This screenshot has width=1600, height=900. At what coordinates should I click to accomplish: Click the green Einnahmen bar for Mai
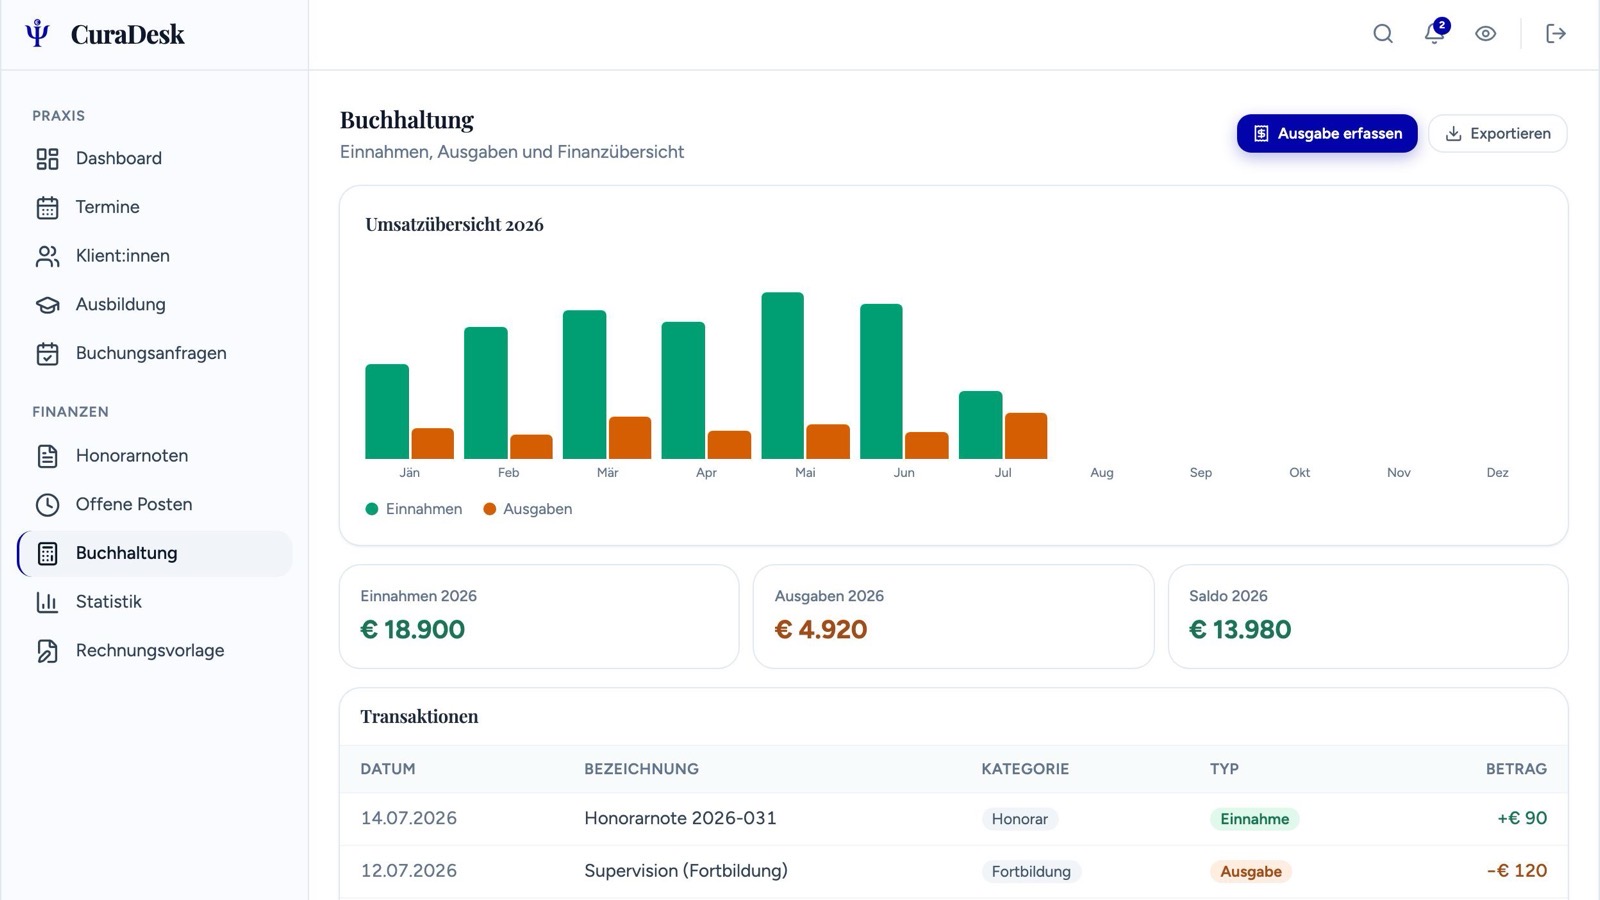point(782,376)
